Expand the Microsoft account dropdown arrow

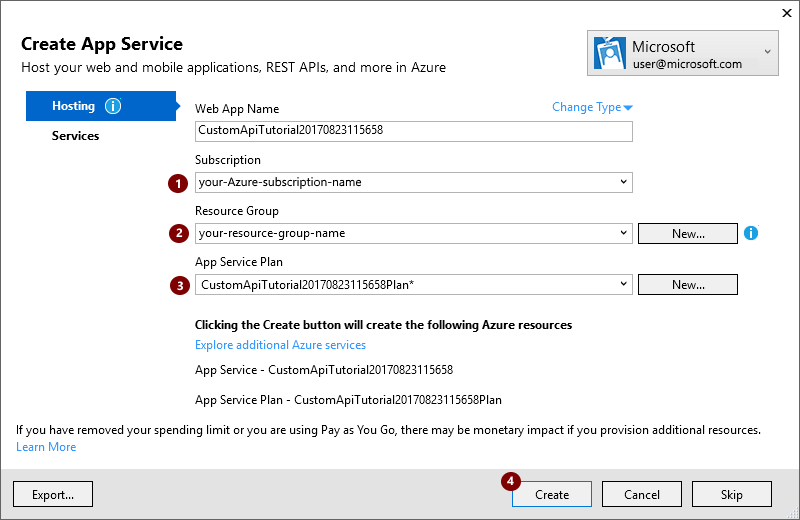tap(767, 52)
